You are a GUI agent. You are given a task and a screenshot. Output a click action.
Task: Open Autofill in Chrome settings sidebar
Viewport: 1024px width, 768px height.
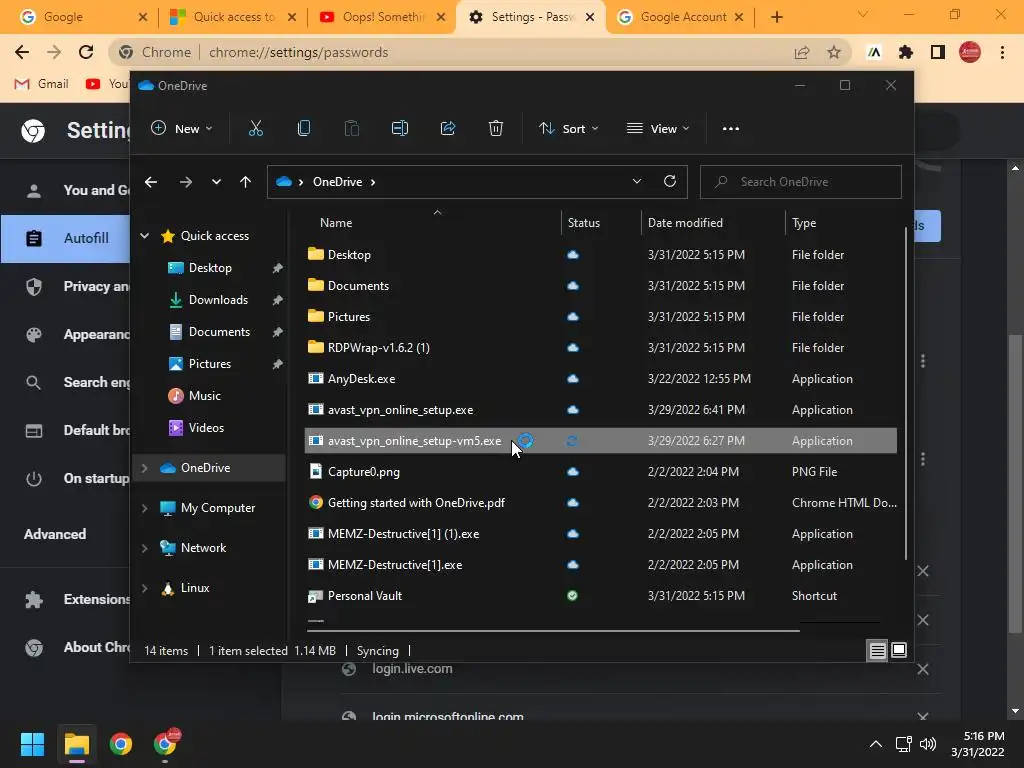coord(65,238)
